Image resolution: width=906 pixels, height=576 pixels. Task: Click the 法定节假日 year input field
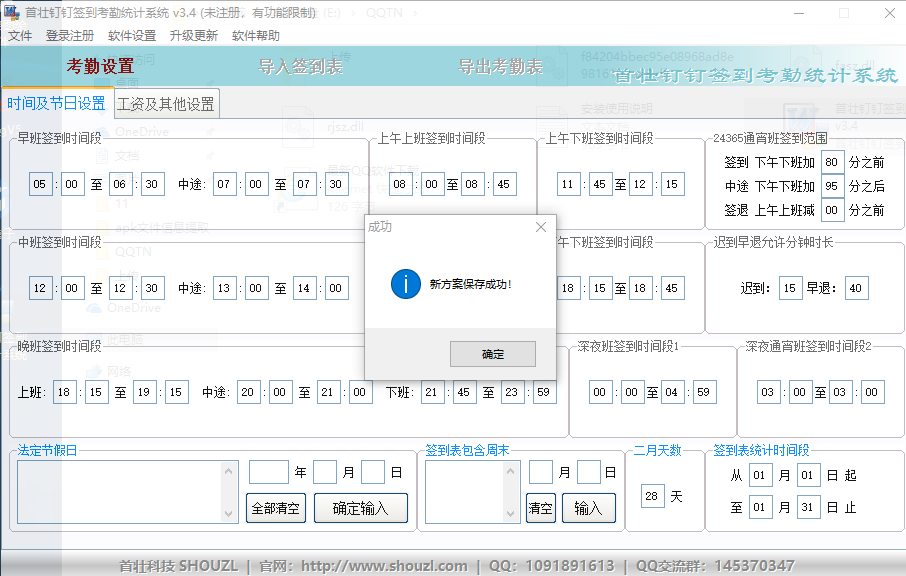[268, 472]
